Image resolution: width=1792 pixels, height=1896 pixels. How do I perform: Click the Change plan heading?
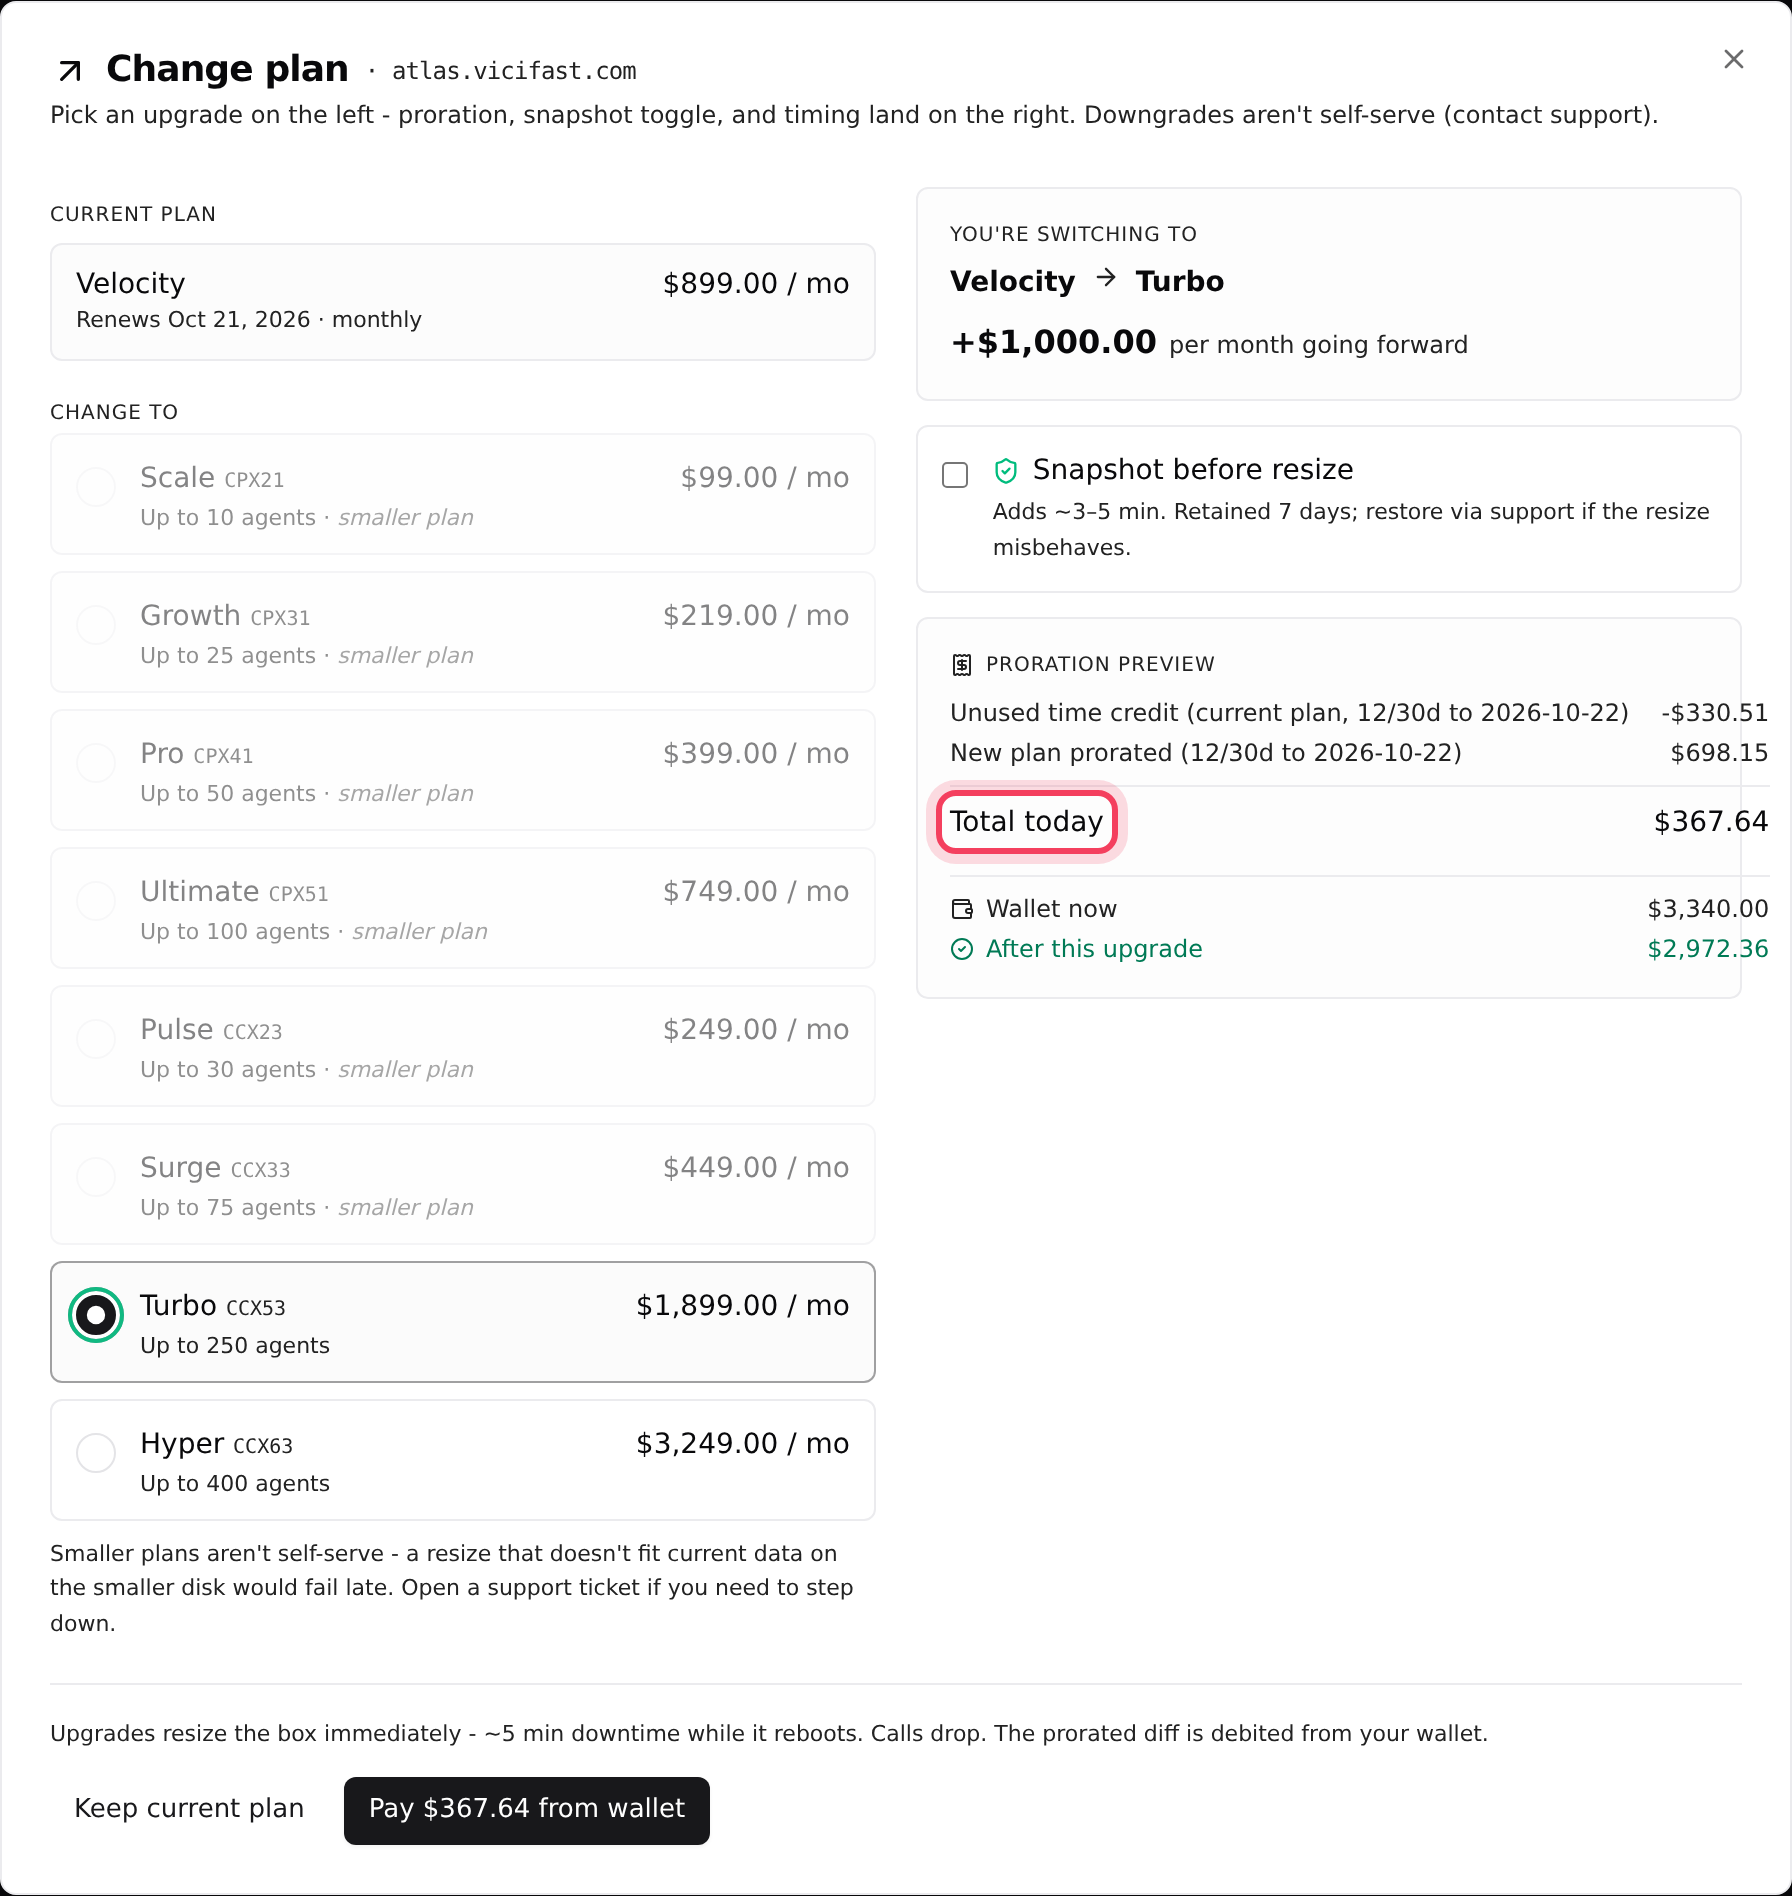click(x=227, y=69)
